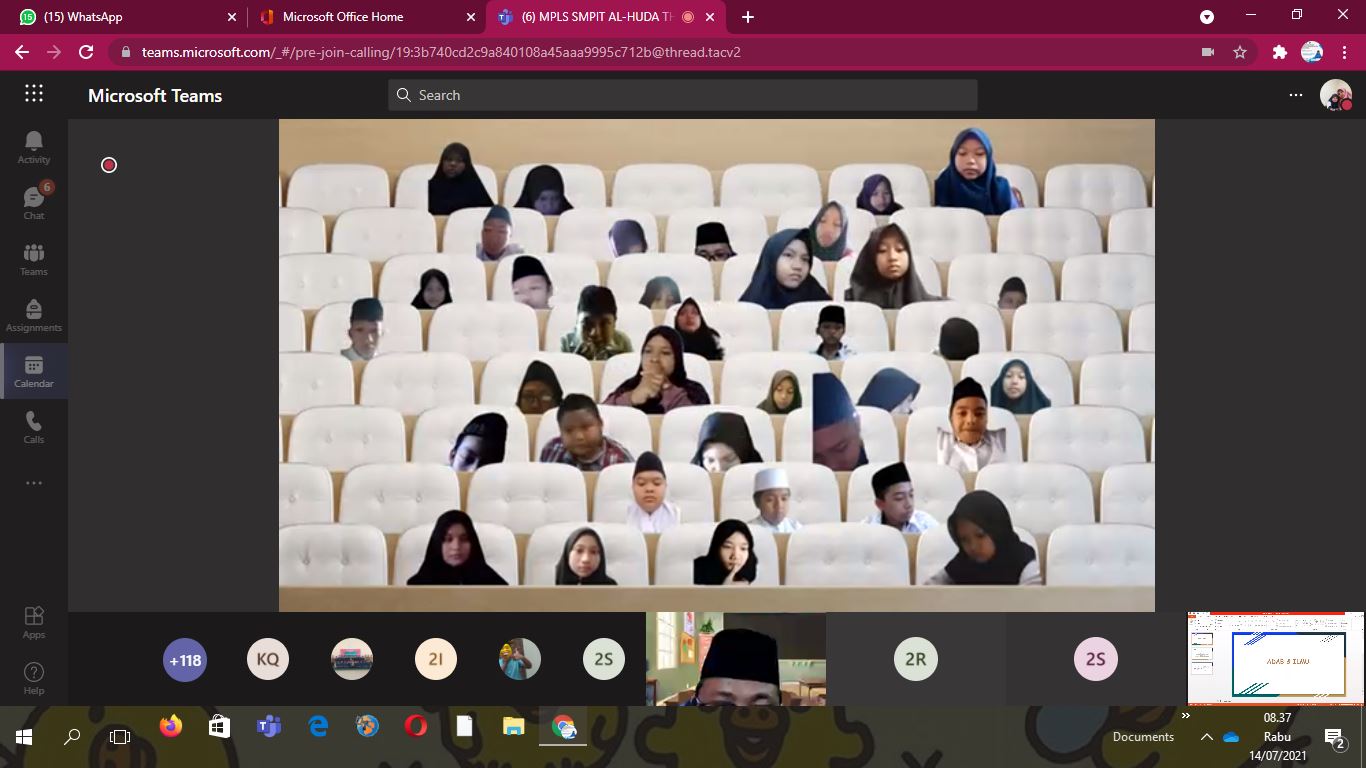Open Chat with 6 unread messages
The image size is (1366, 768).
tap(34, 202)
